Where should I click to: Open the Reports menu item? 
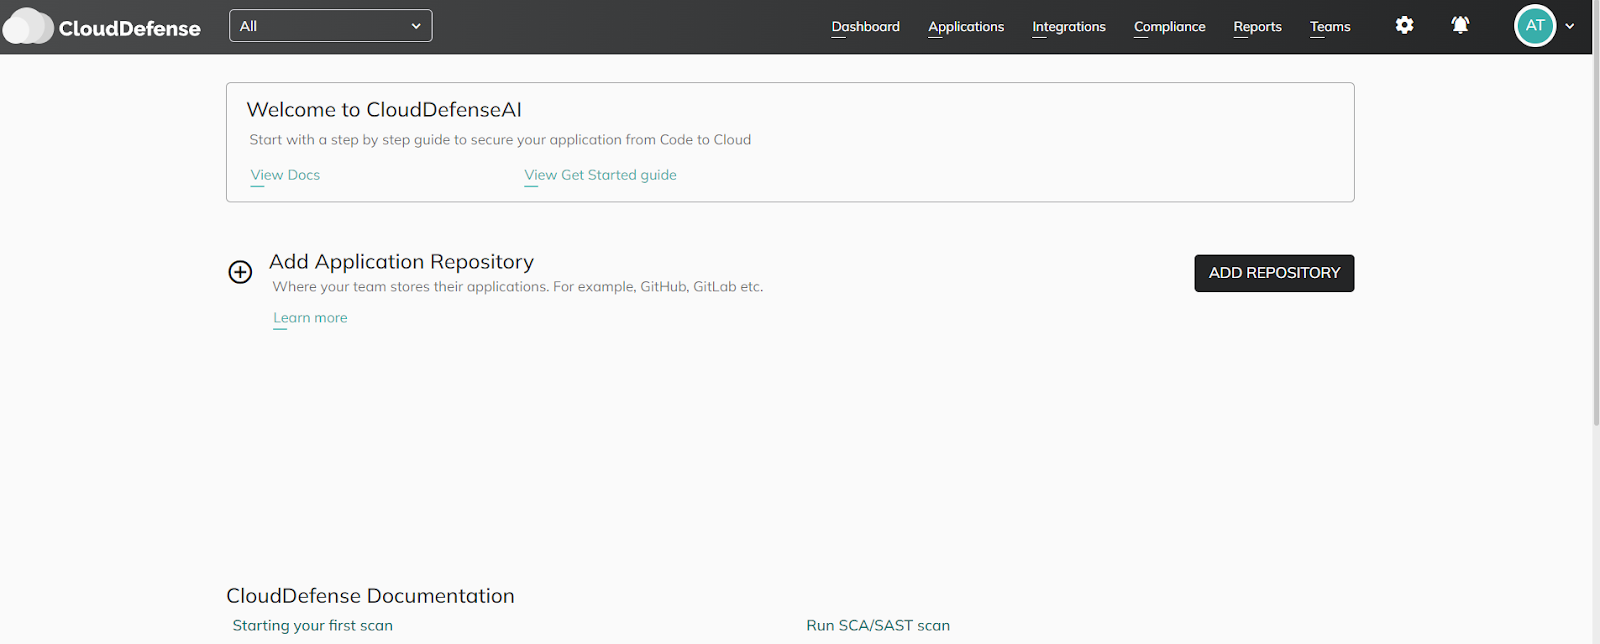tap(1258, 27)
